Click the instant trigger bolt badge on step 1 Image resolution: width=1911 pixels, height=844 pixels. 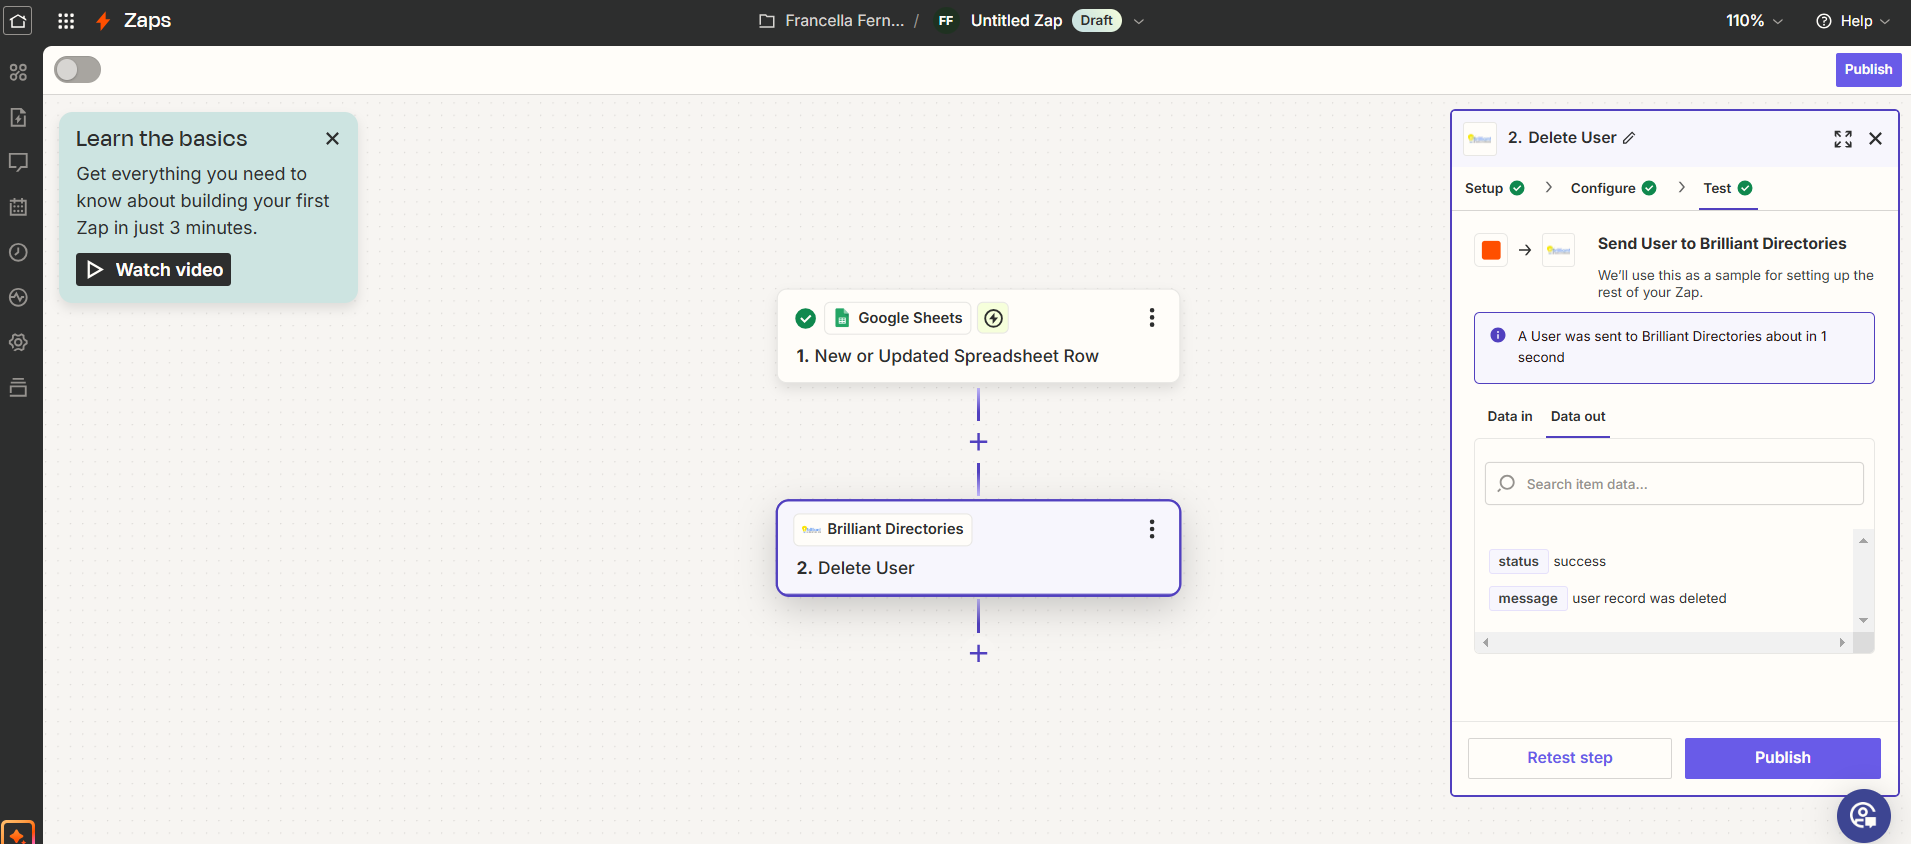(993, 318)
